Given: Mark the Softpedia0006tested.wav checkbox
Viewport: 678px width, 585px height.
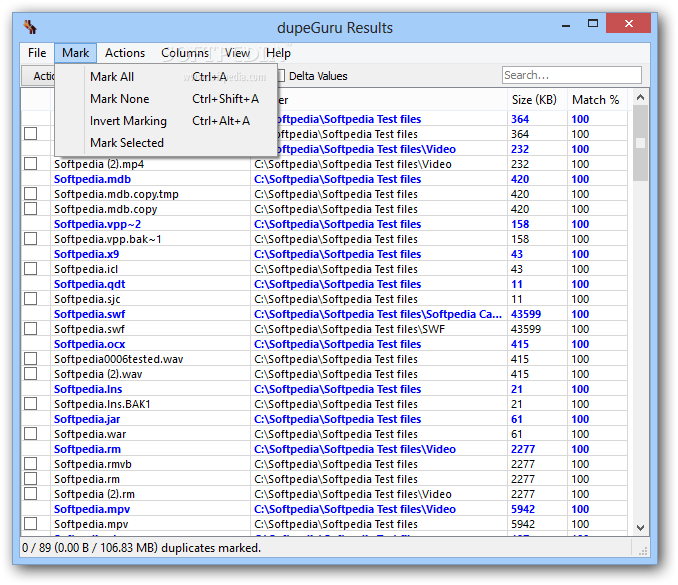Looking at the screenshot, I should click(30, 359).
